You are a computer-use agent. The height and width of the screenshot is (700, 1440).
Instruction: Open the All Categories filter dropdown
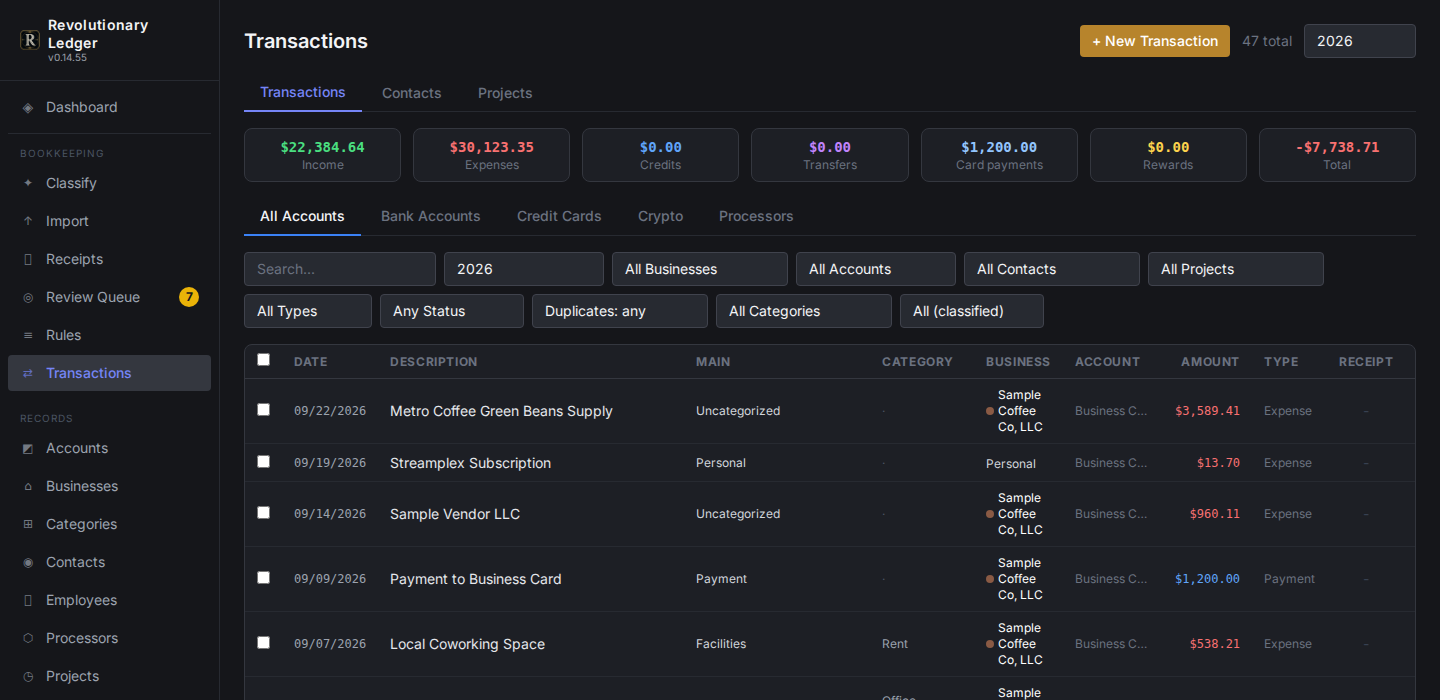(x=804, y=311)
